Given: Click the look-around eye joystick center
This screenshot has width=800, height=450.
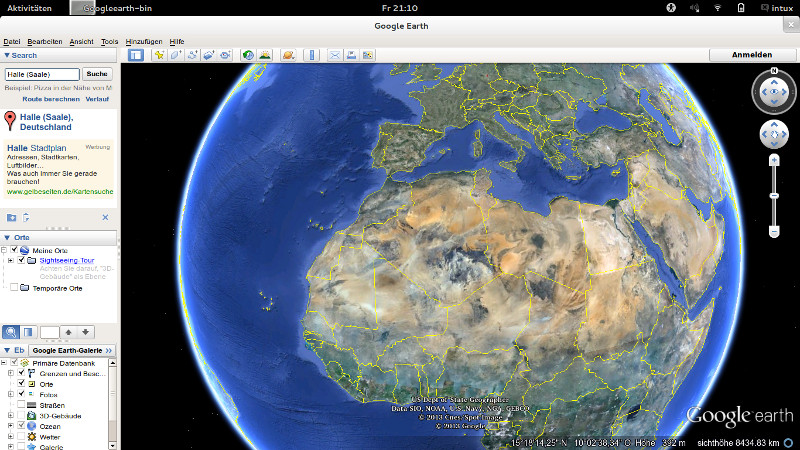Looking at the screenshot, I should click(774, 92).
